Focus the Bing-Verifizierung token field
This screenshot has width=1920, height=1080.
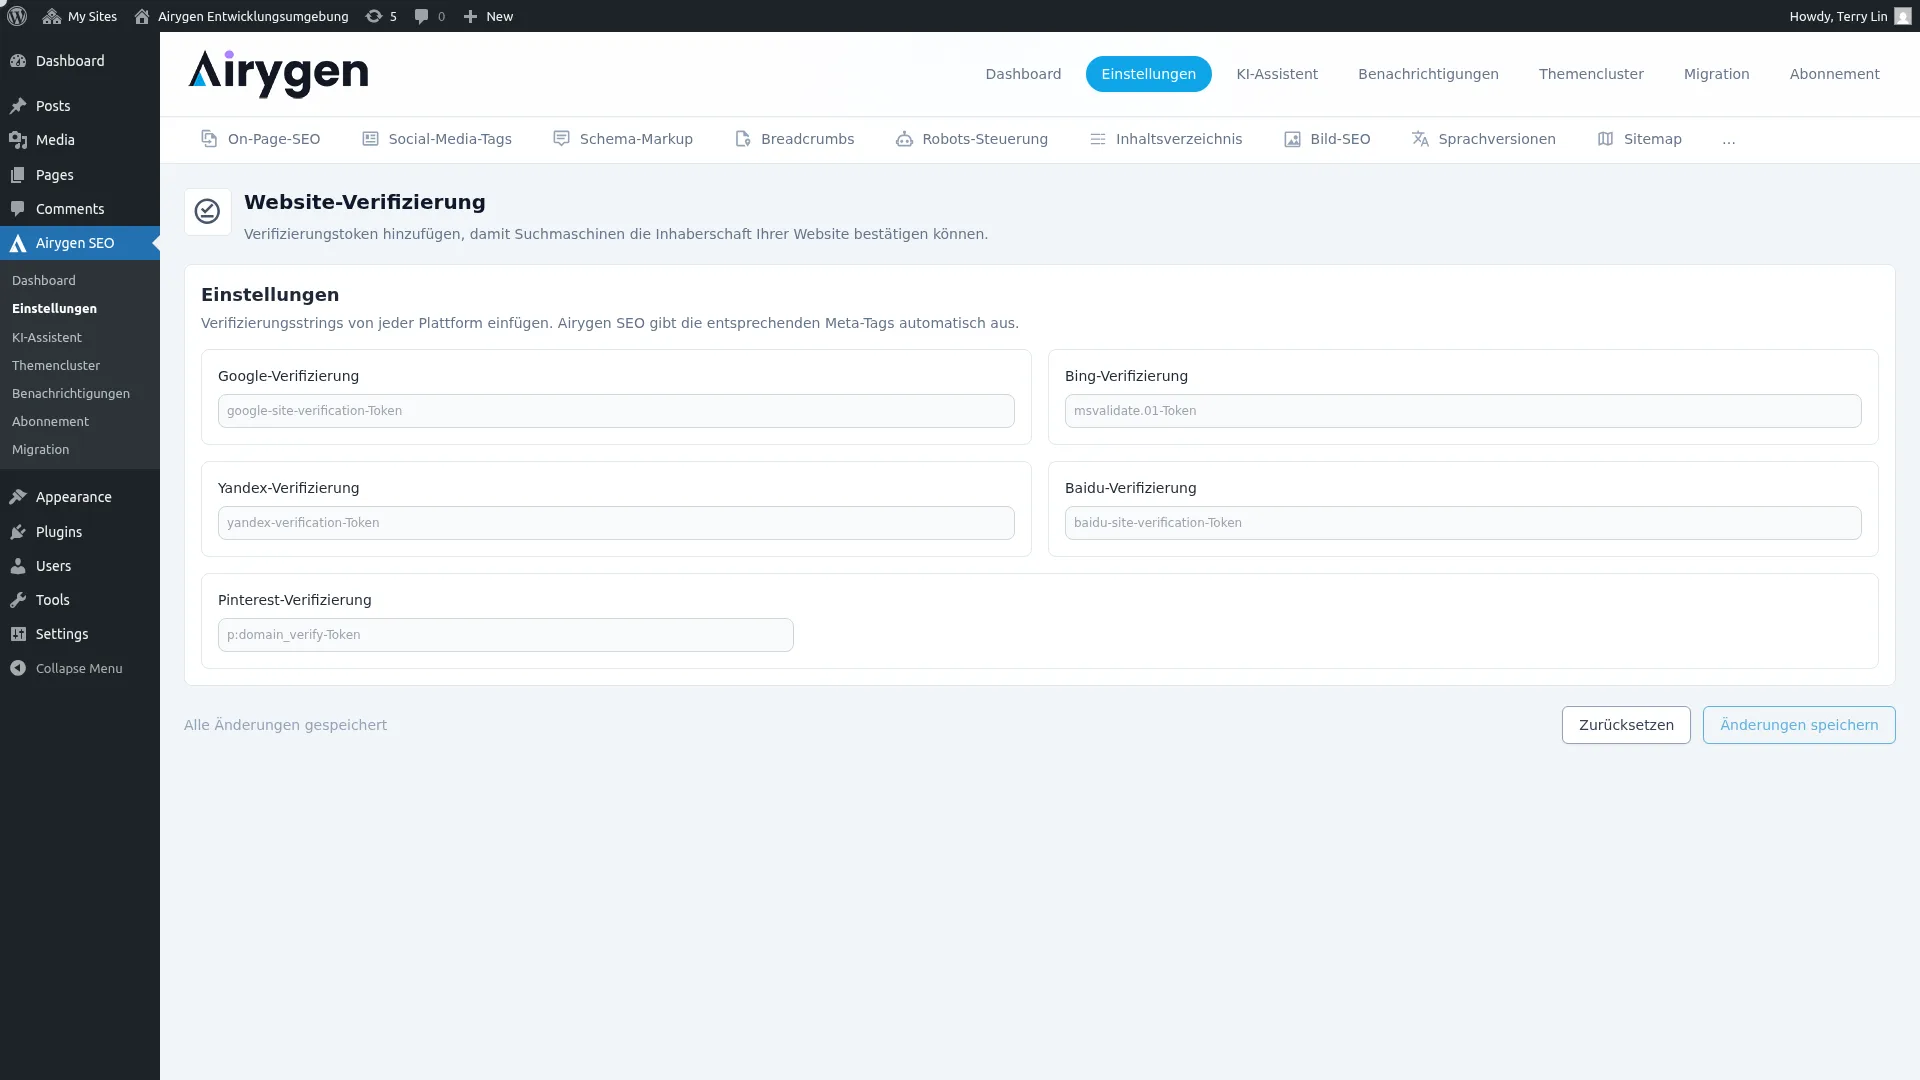click(x=1463, y=411)
